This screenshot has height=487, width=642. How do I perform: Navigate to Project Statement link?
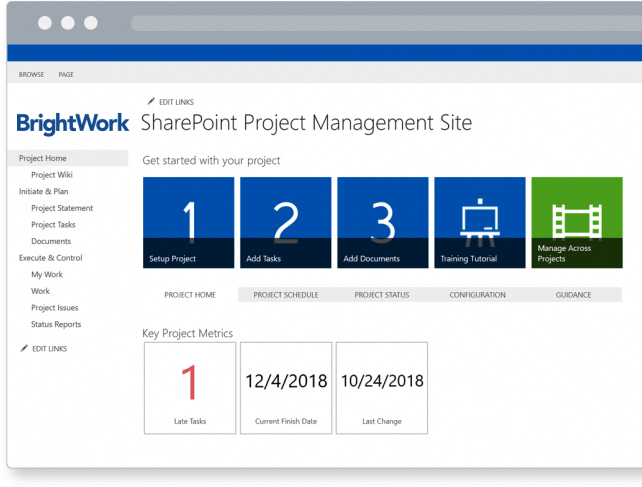[x=62, y=208]
